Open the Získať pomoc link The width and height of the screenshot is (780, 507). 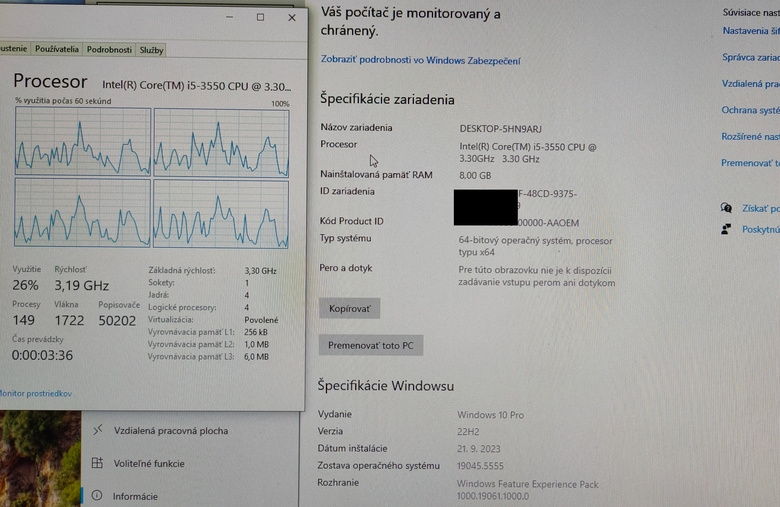point(761,208)
